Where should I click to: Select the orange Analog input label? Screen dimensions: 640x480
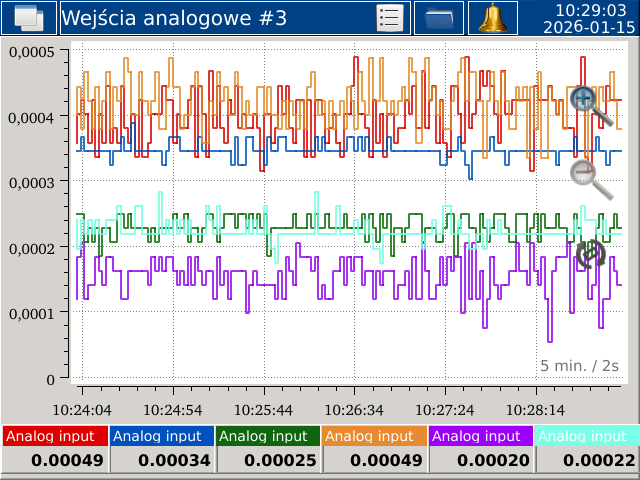click(374, 436)
